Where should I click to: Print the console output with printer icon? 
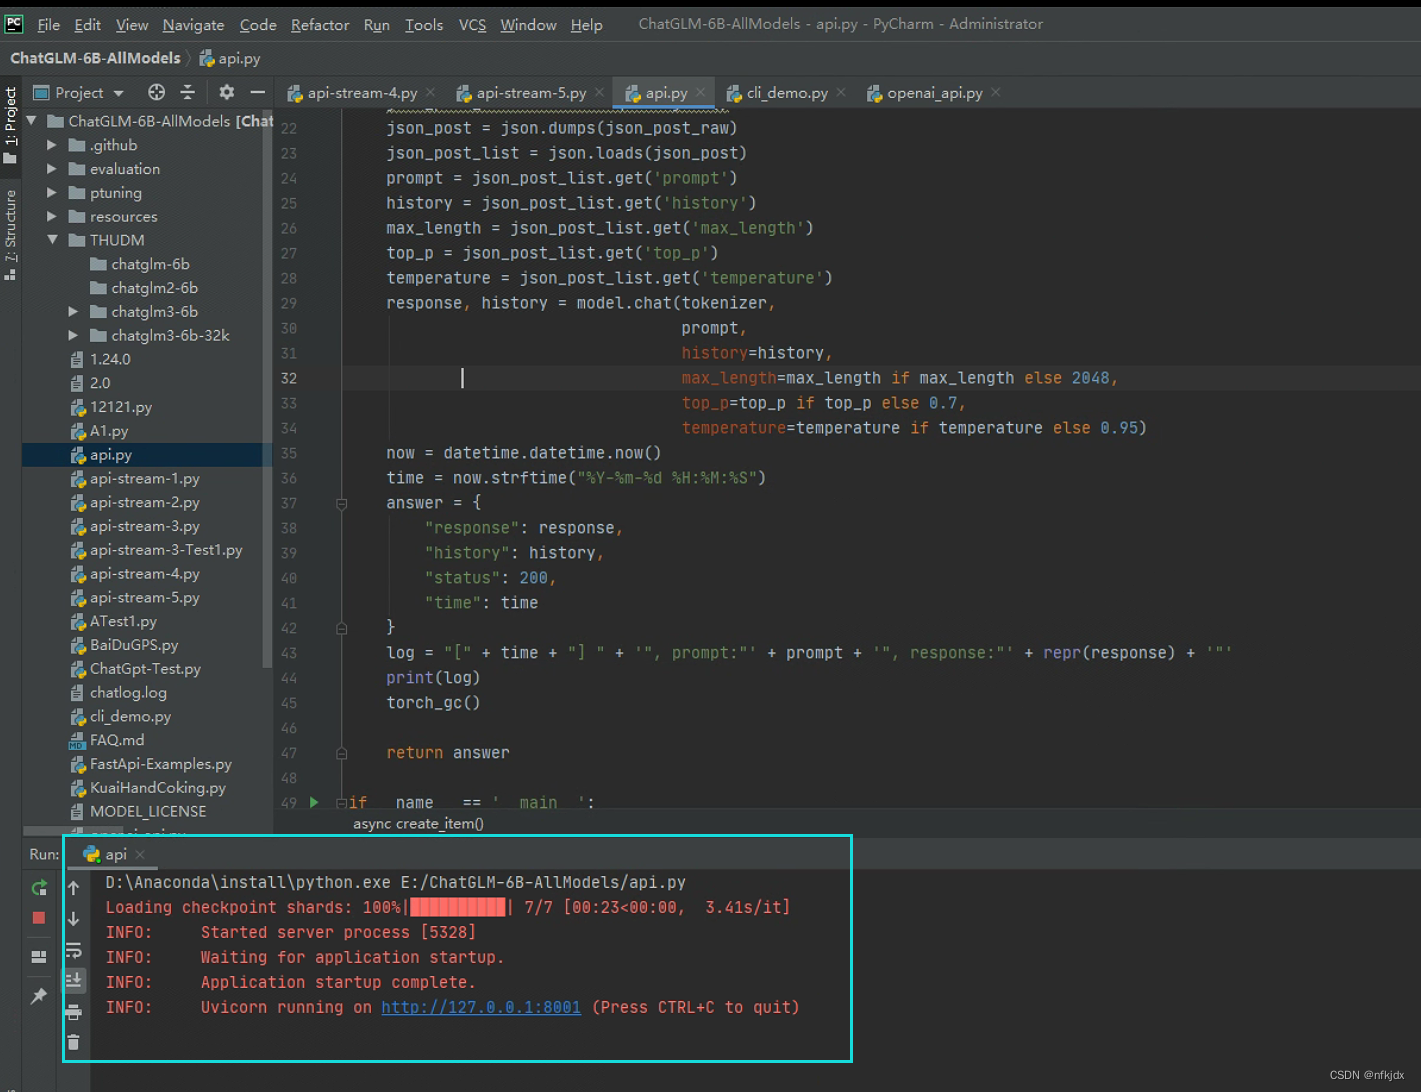tap(73, 1012)
